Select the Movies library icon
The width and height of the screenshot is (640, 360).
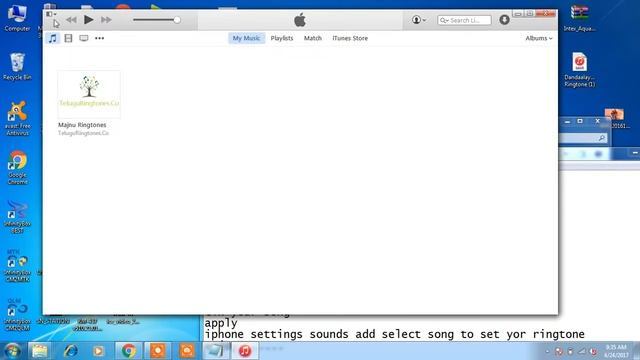pyautogui.click(x=68, y=38)
